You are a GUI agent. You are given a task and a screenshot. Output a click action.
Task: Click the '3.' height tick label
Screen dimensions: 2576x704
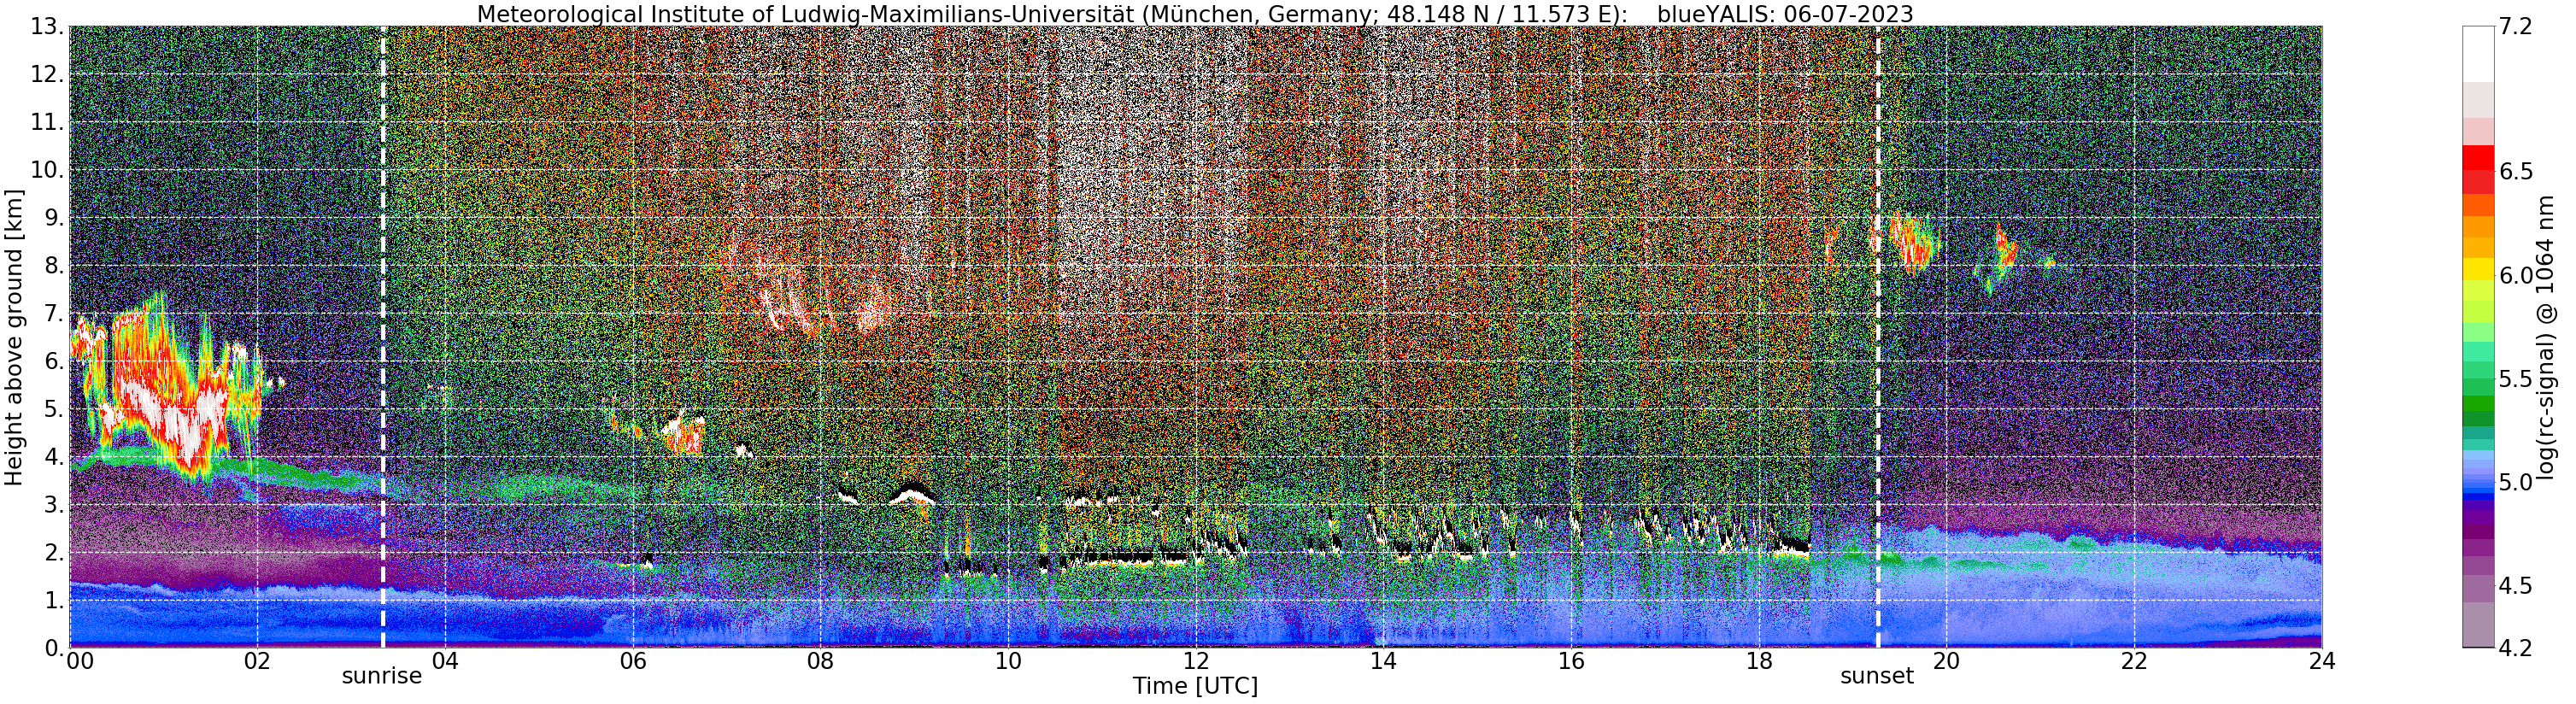(53, 505)
